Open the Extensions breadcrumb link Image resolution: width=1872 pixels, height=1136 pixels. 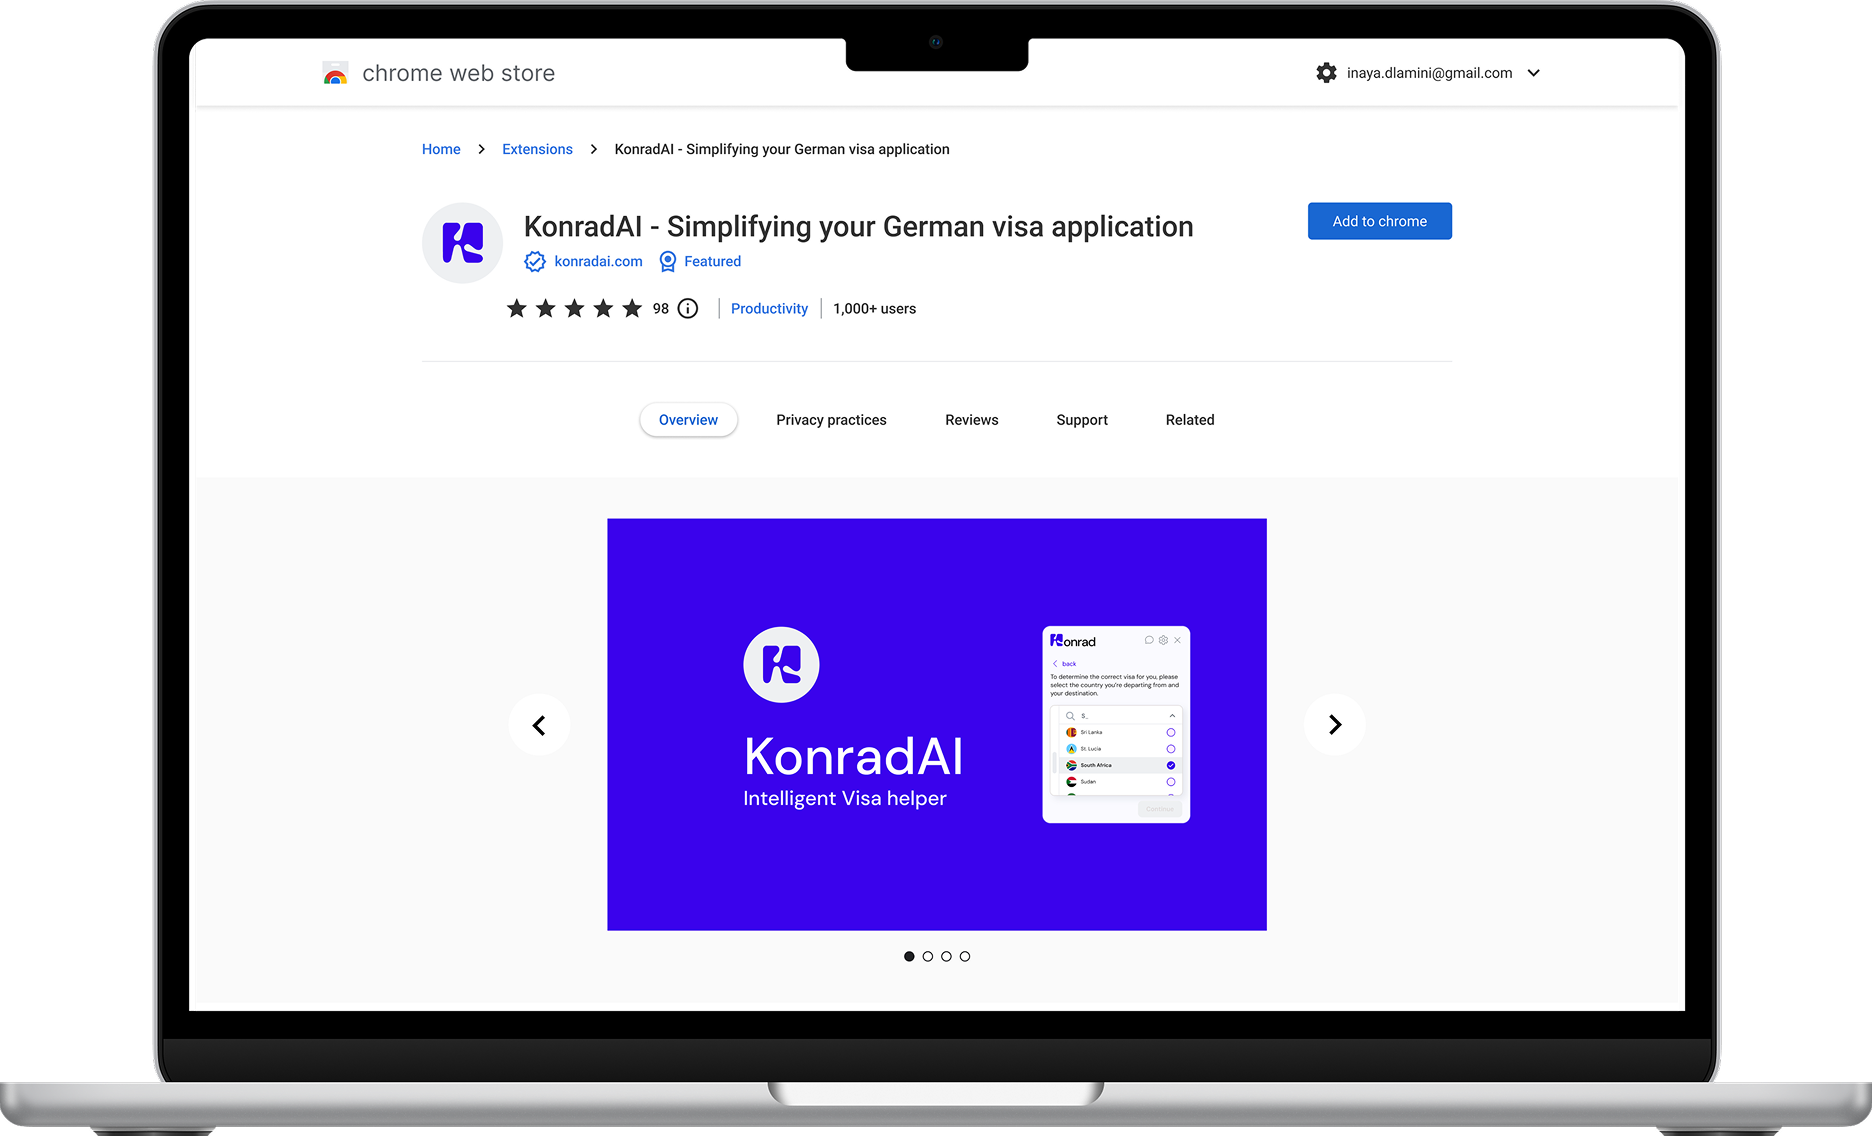[x=537, y=149]
